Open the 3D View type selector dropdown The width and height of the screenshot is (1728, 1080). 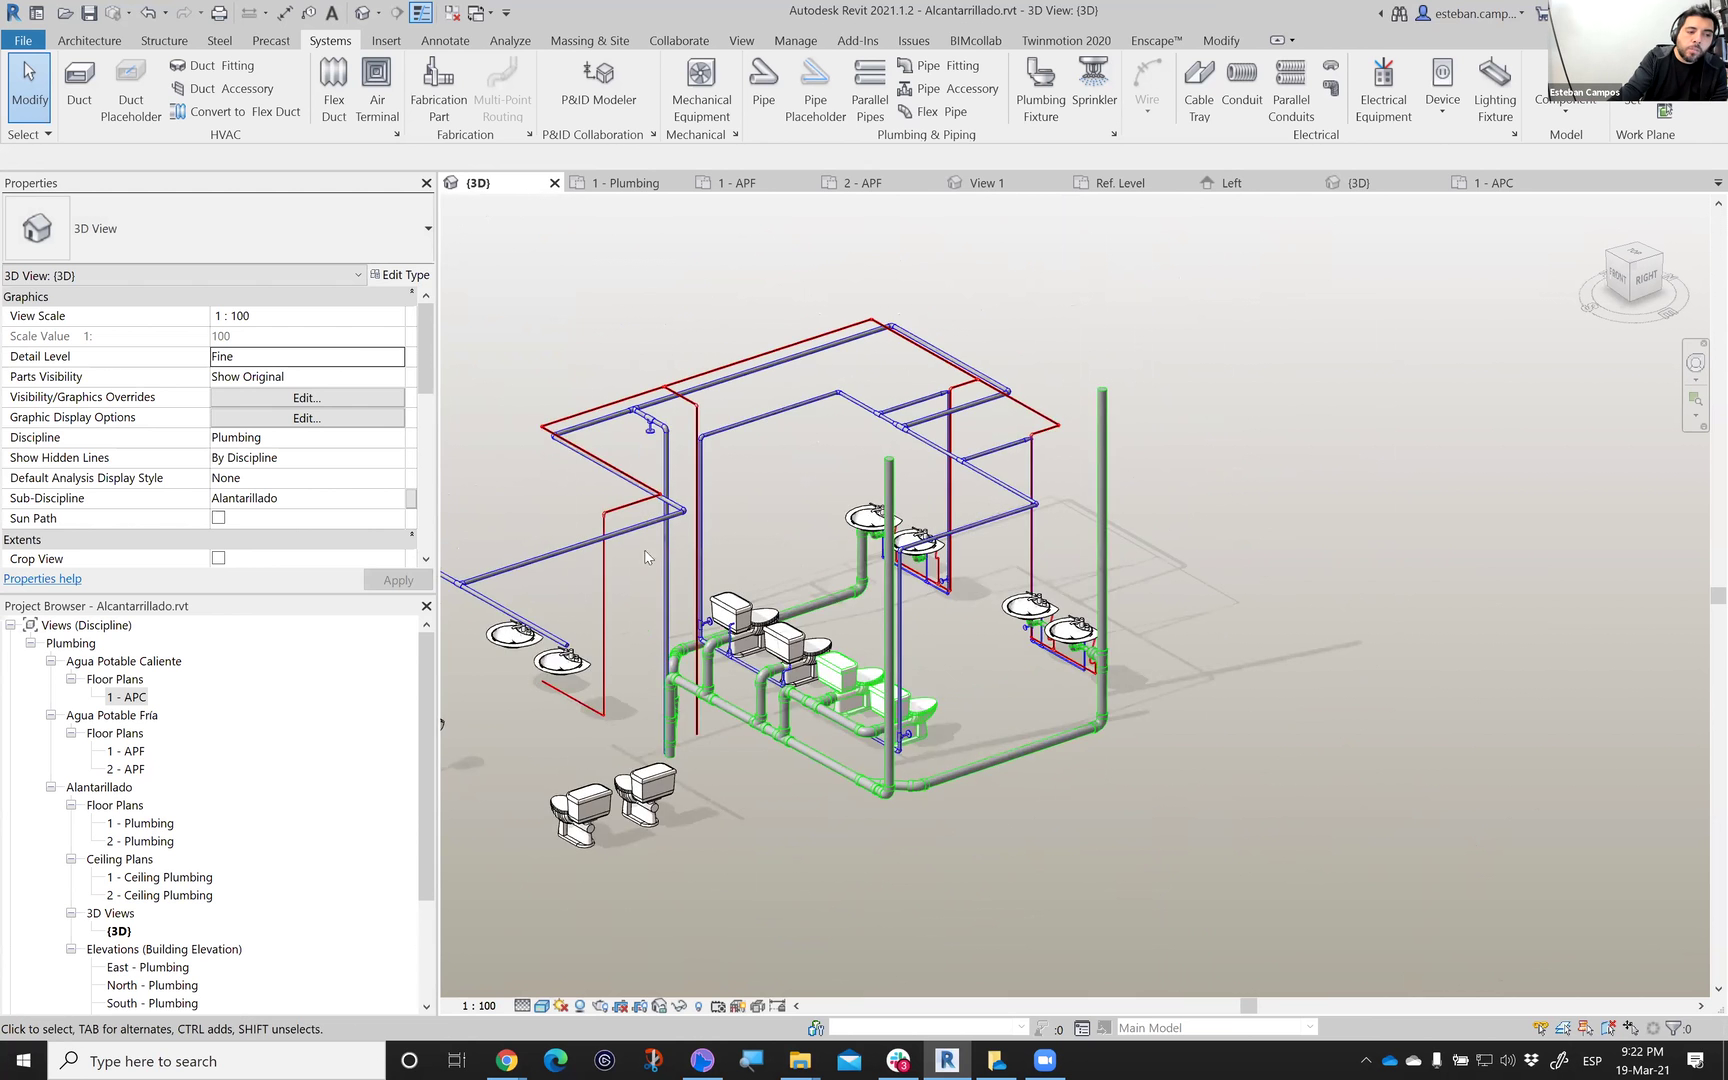428,229
